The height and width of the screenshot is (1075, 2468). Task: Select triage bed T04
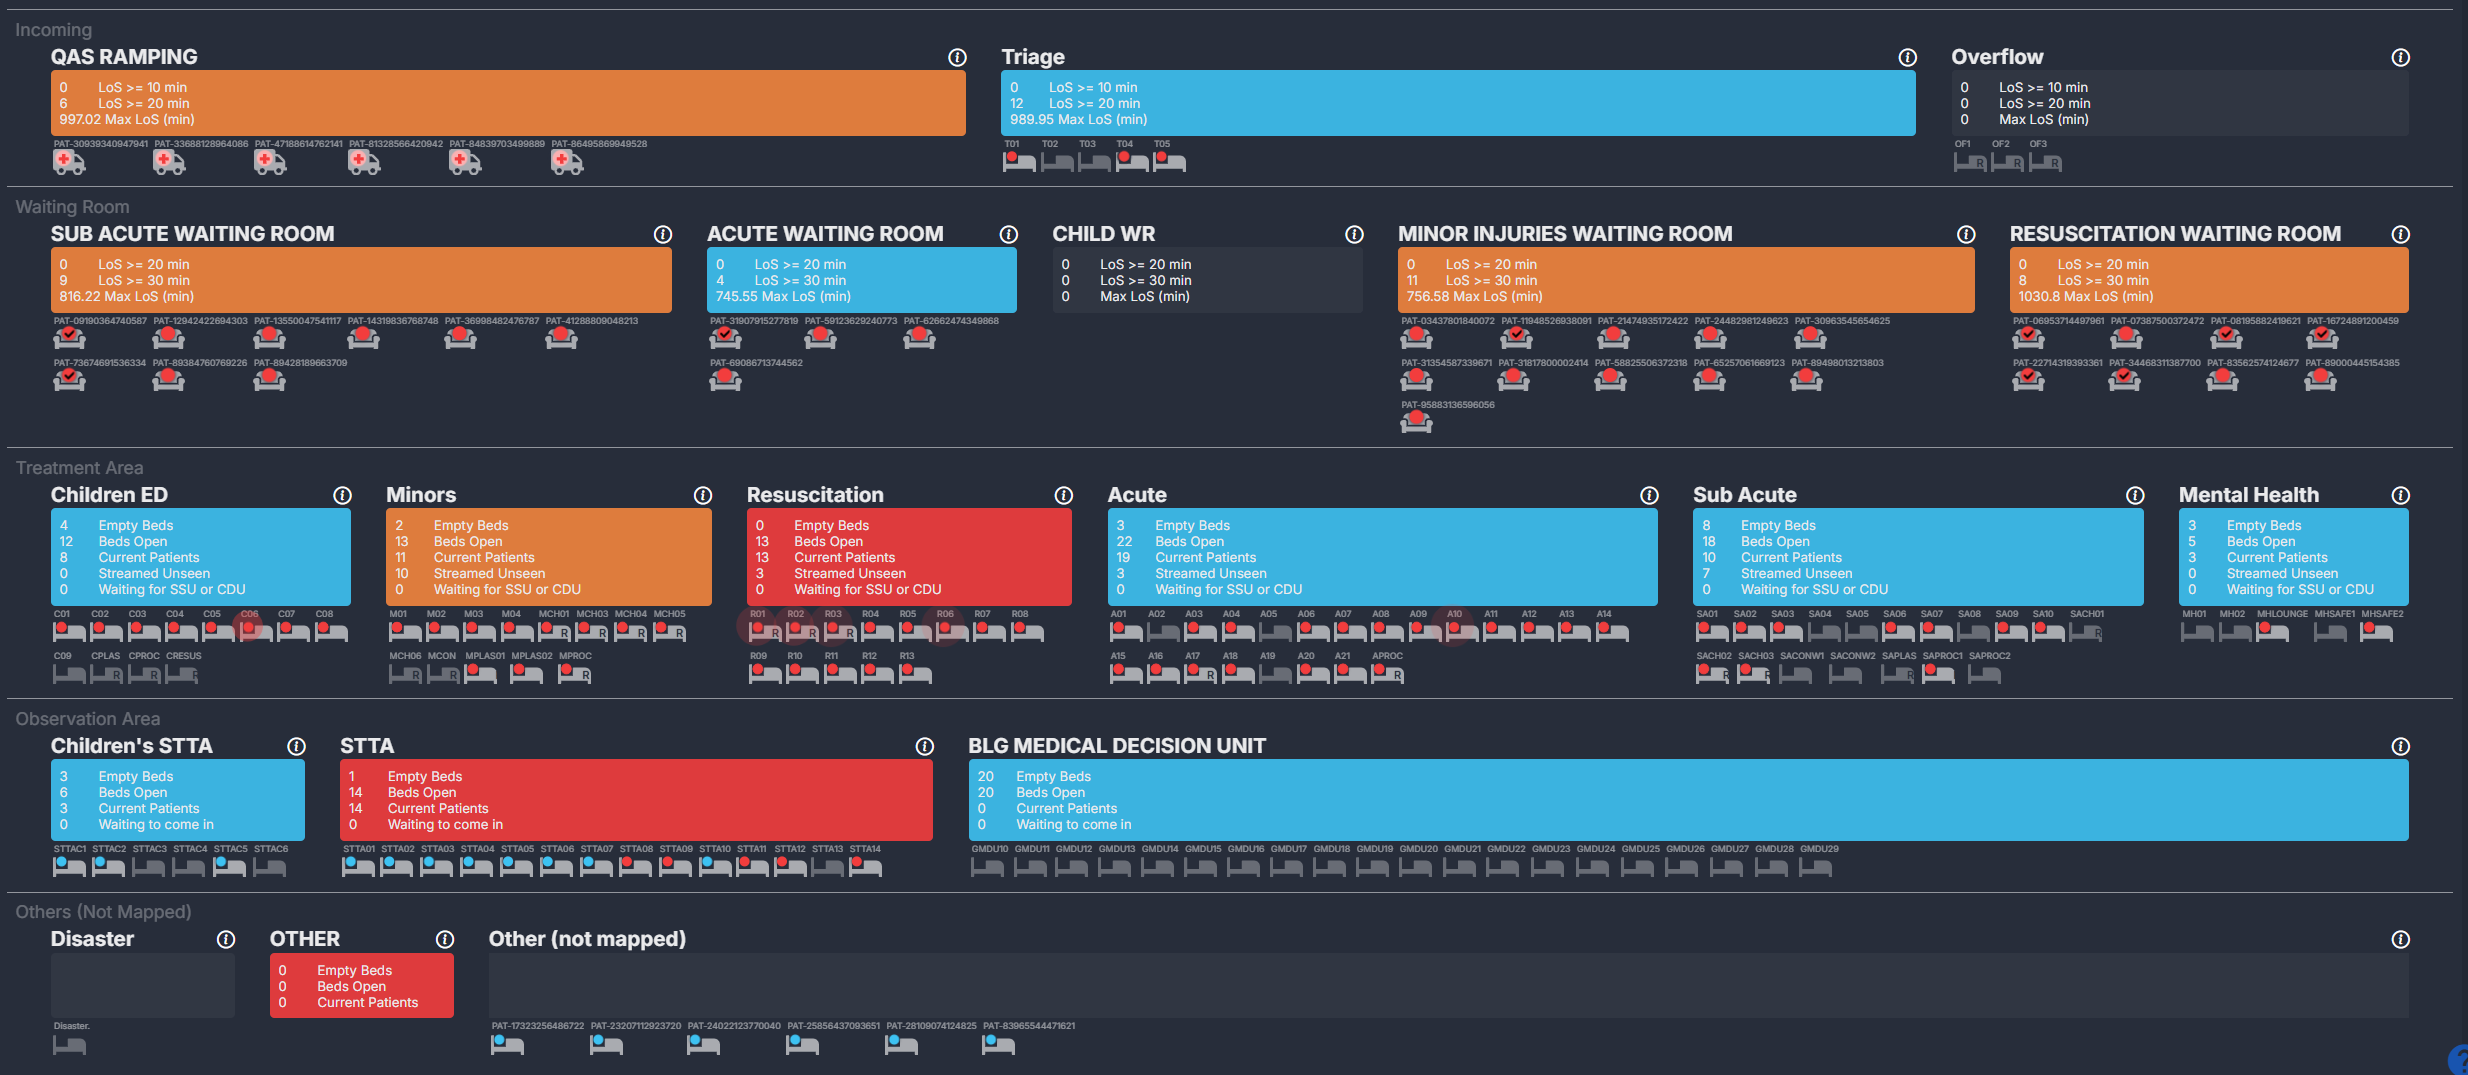(1131, 161)
